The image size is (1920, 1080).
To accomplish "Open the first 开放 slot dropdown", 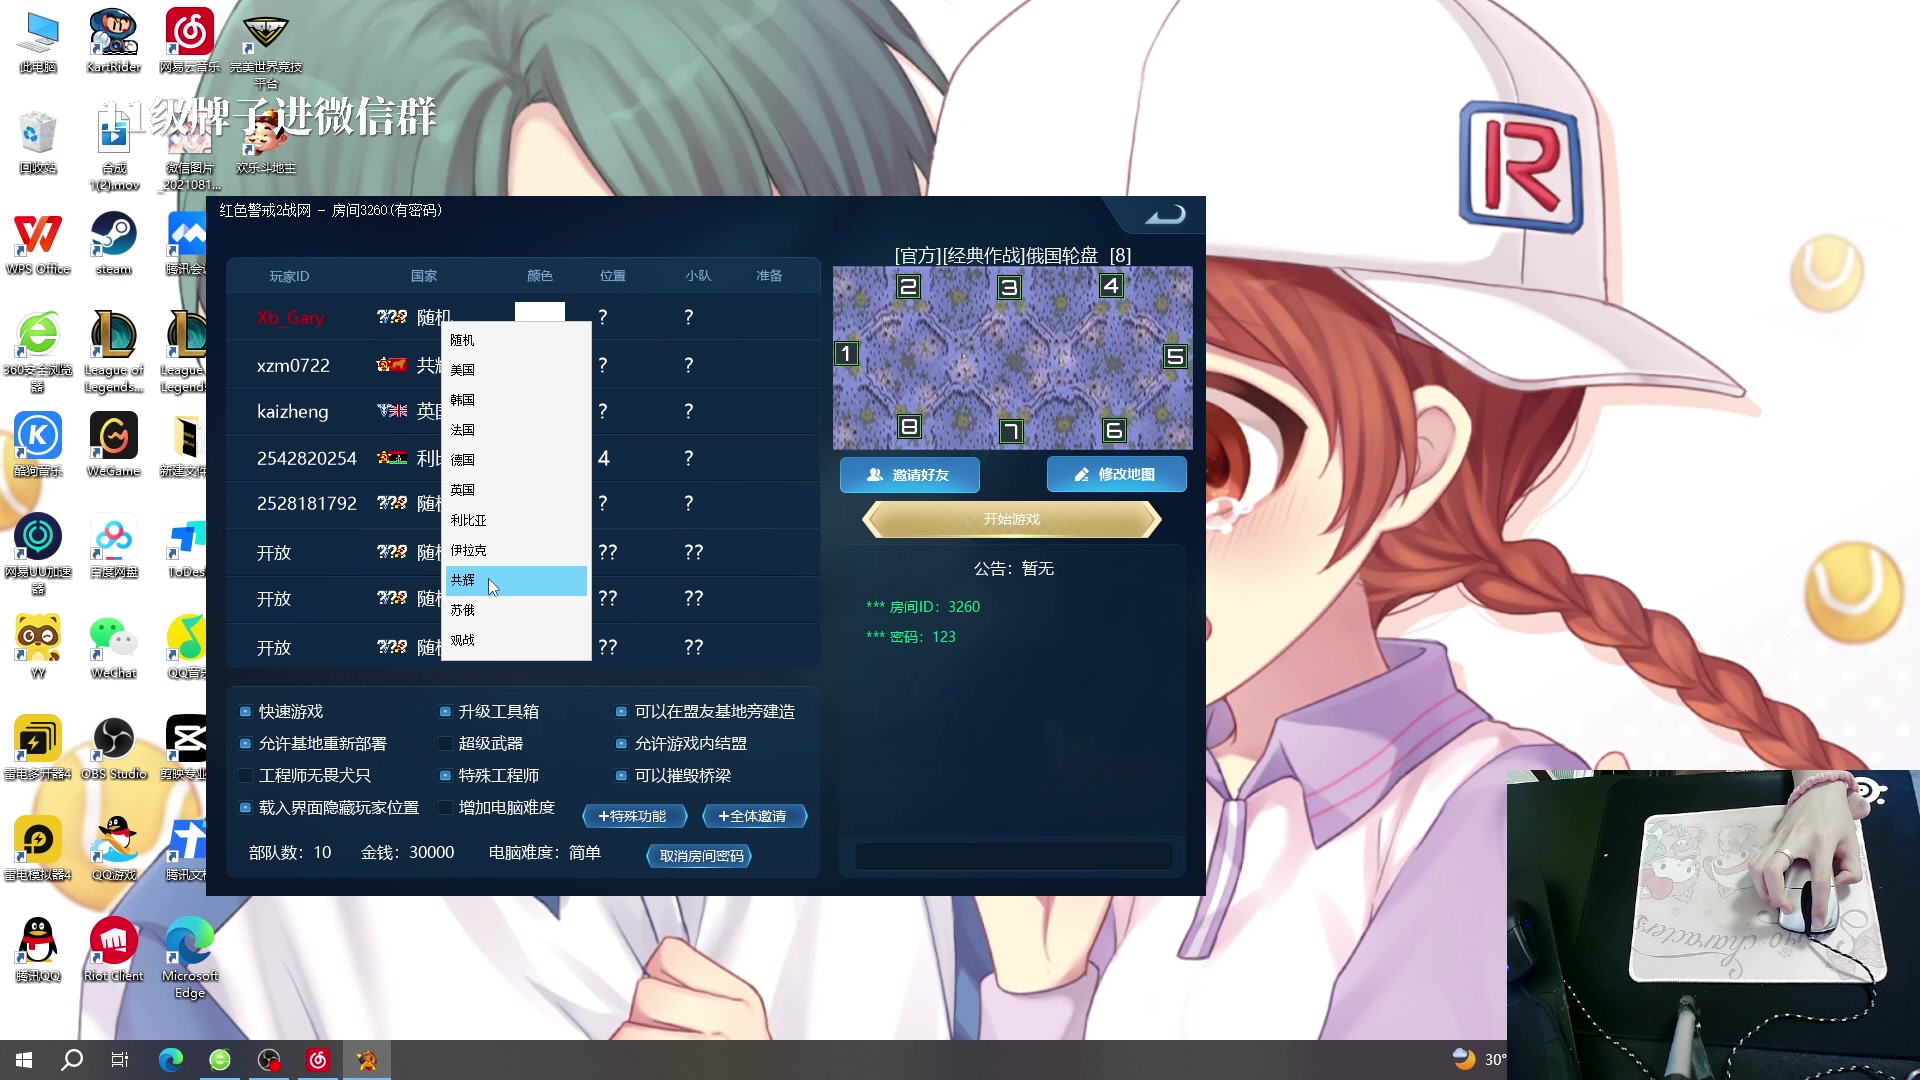I will pyautogui.click(x=274, y=553).
